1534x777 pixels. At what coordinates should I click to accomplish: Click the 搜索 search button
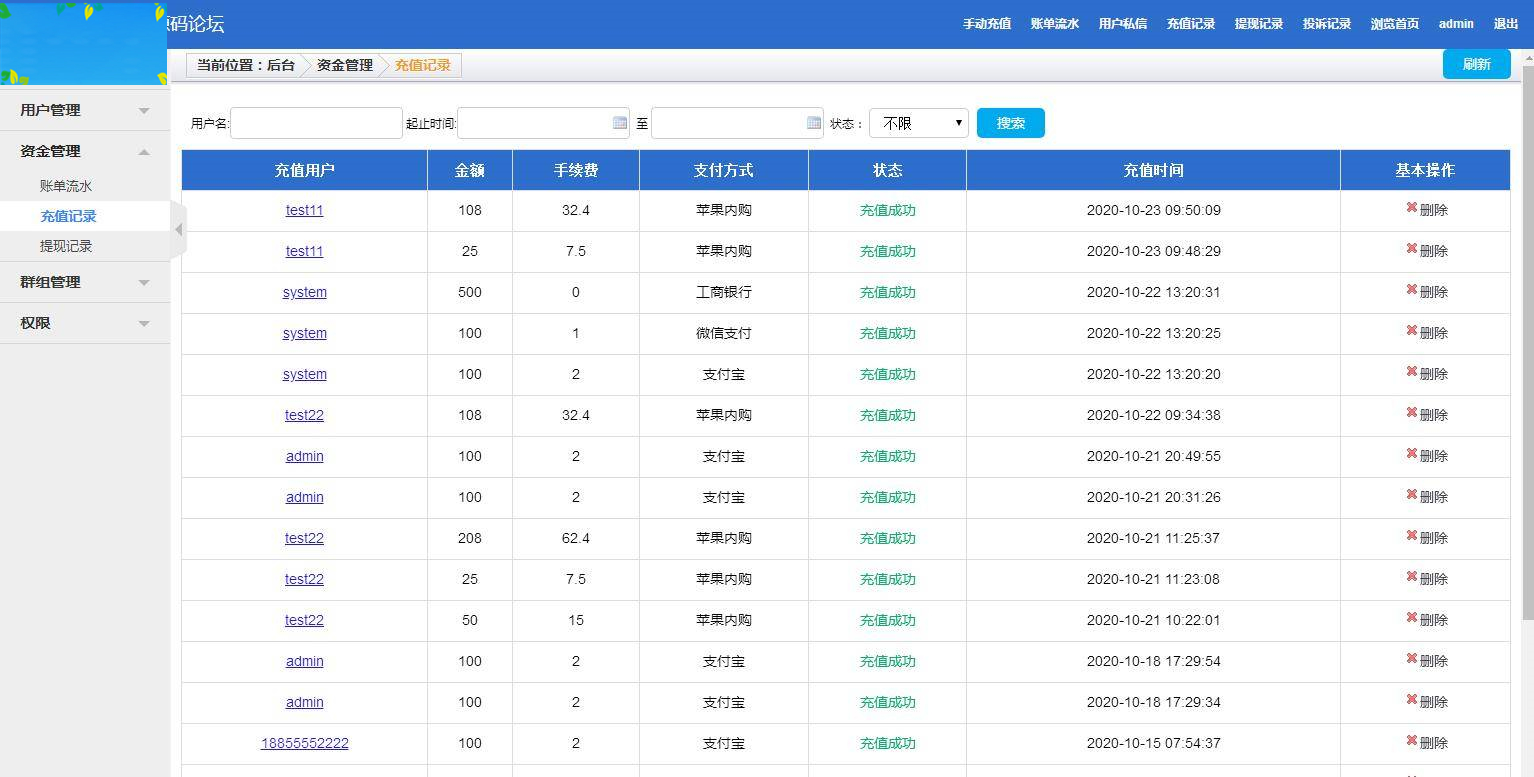pyautogui.click(x=1010, y=122)
